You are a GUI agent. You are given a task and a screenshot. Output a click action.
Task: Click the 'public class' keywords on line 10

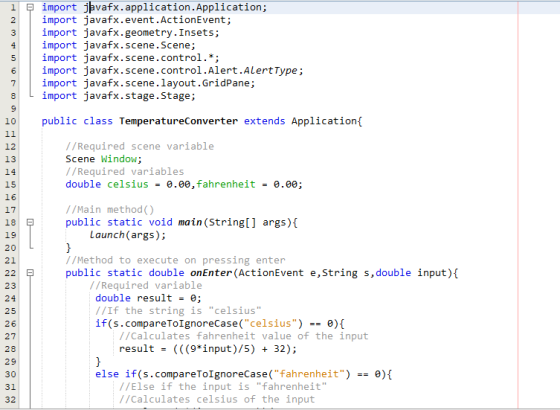[x=77, y=121]
